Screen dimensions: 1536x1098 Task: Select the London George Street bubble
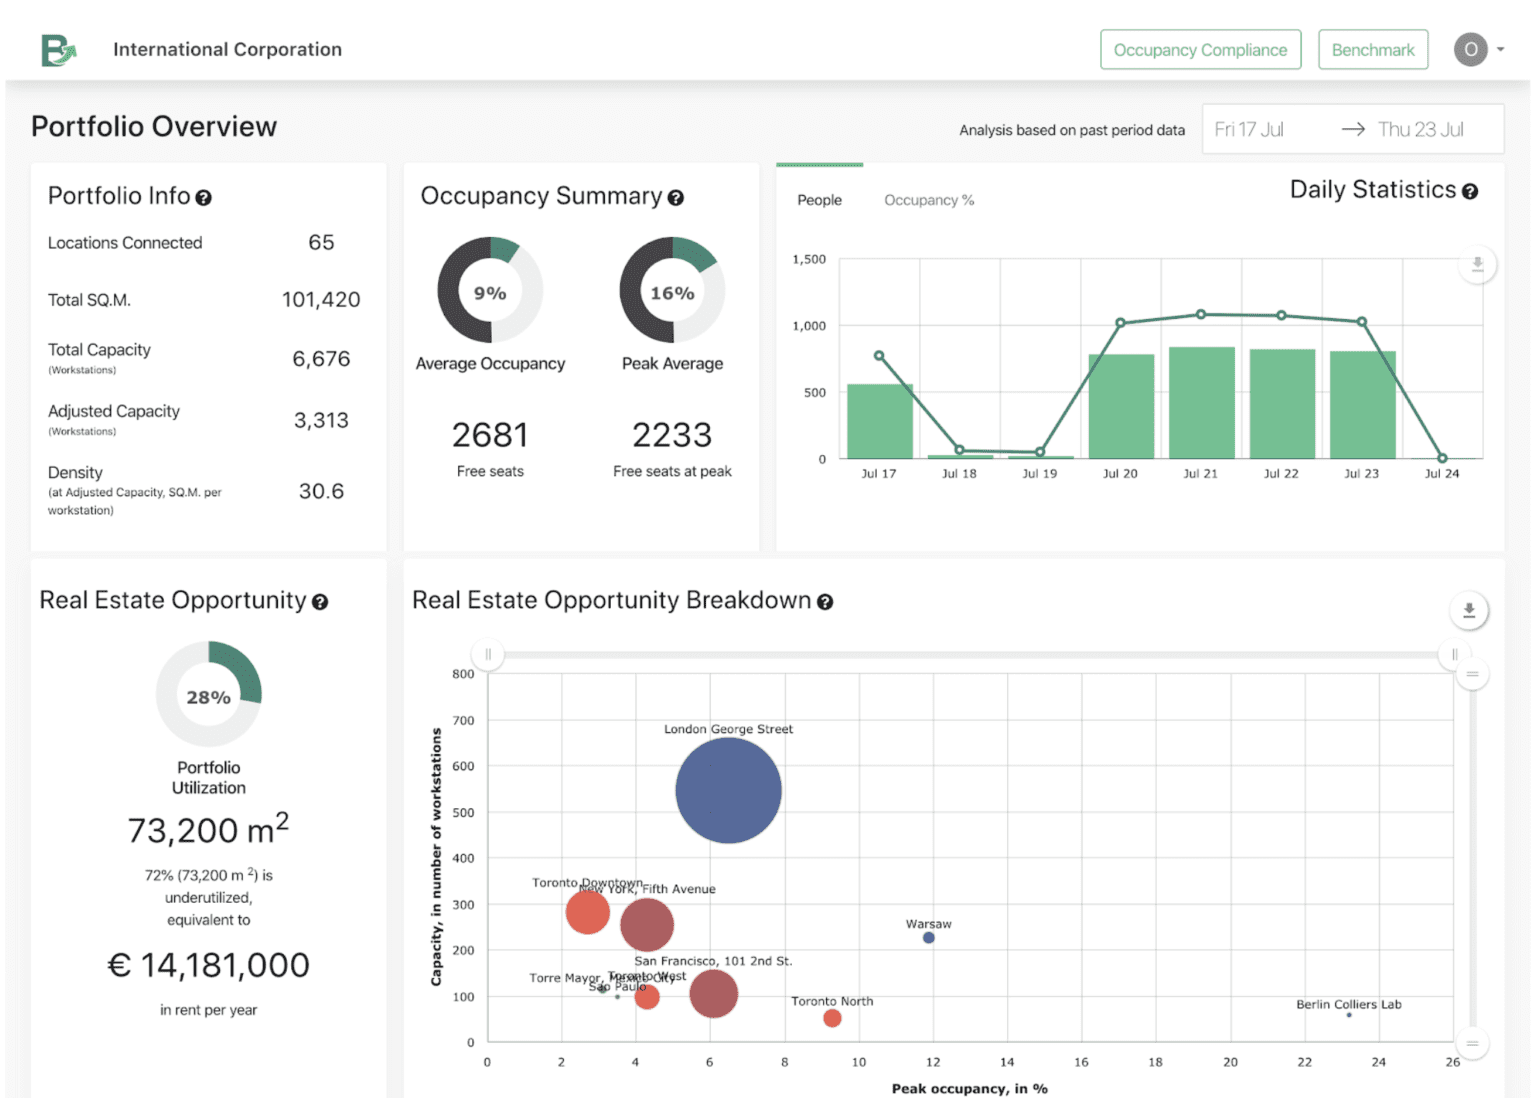(728, 790)
